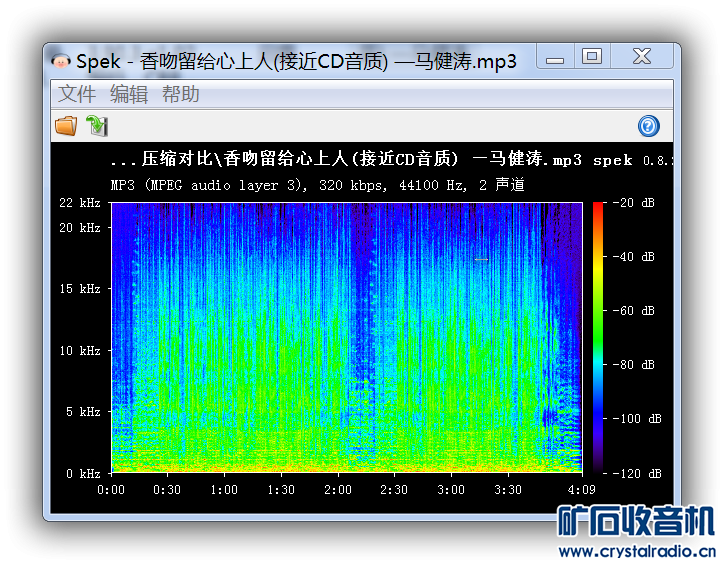Click the 2:00 time label

coord(338,490)
